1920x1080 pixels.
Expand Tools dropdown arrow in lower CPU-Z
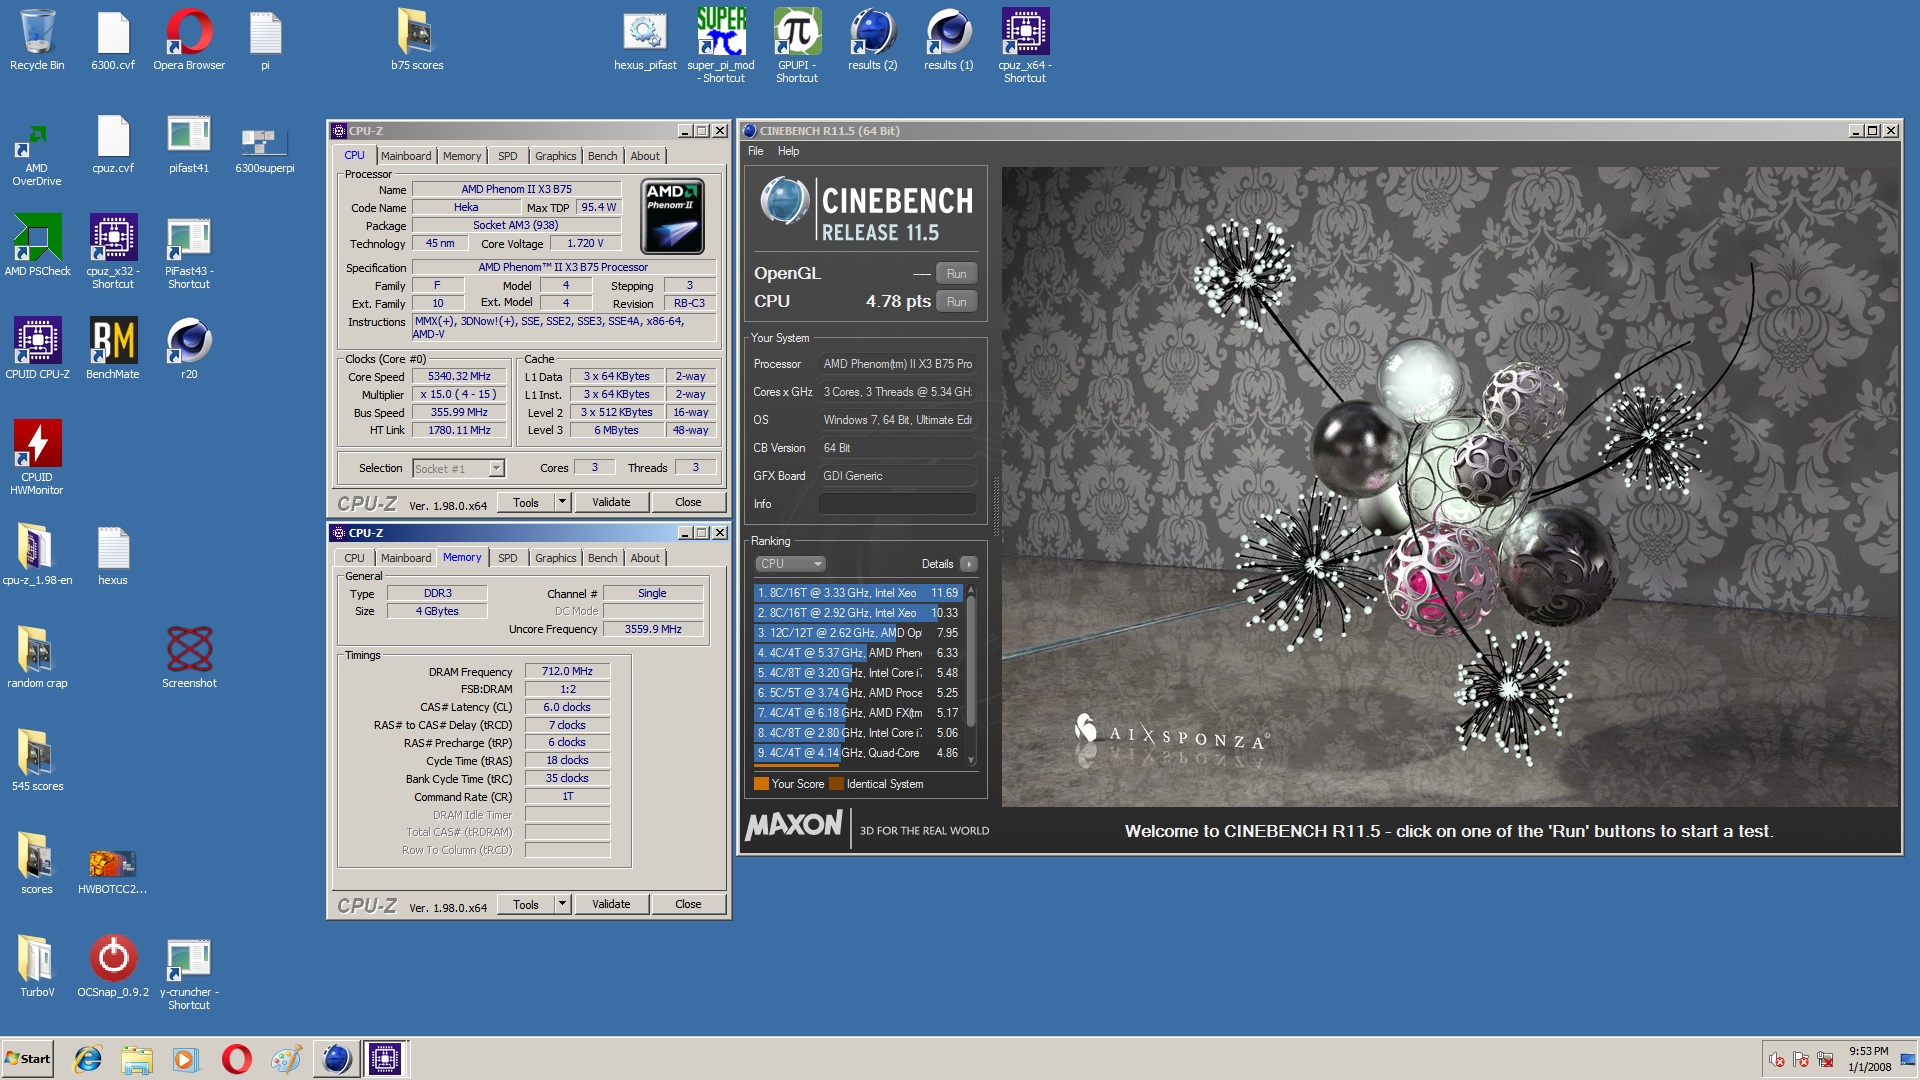(562, 904)
